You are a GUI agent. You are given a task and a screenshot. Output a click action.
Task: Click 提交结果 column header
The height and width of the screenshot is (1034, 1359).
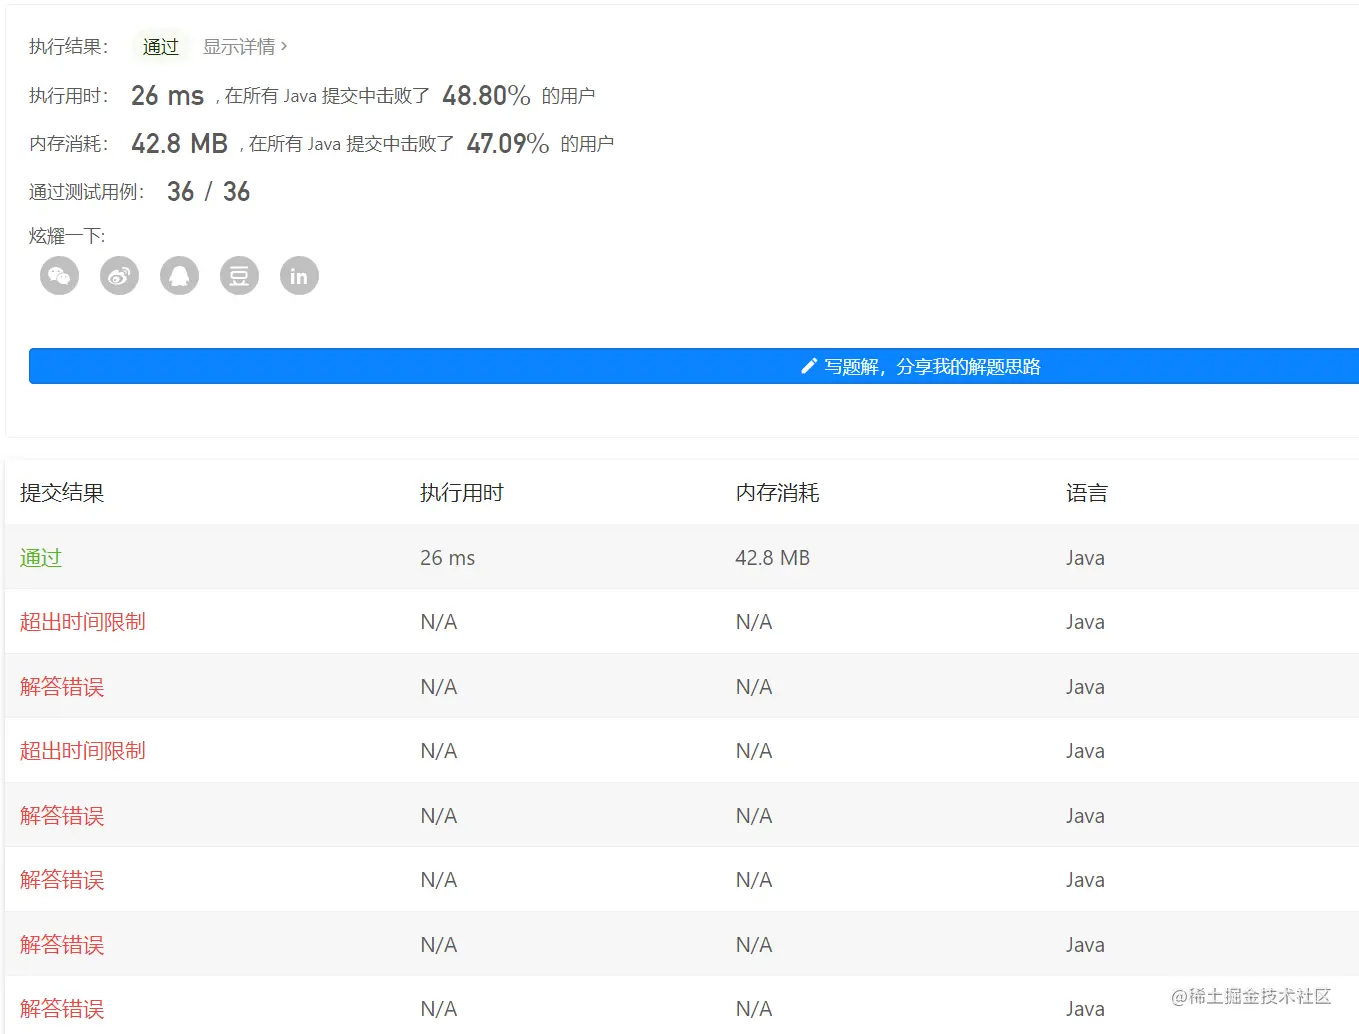[62, 493]
